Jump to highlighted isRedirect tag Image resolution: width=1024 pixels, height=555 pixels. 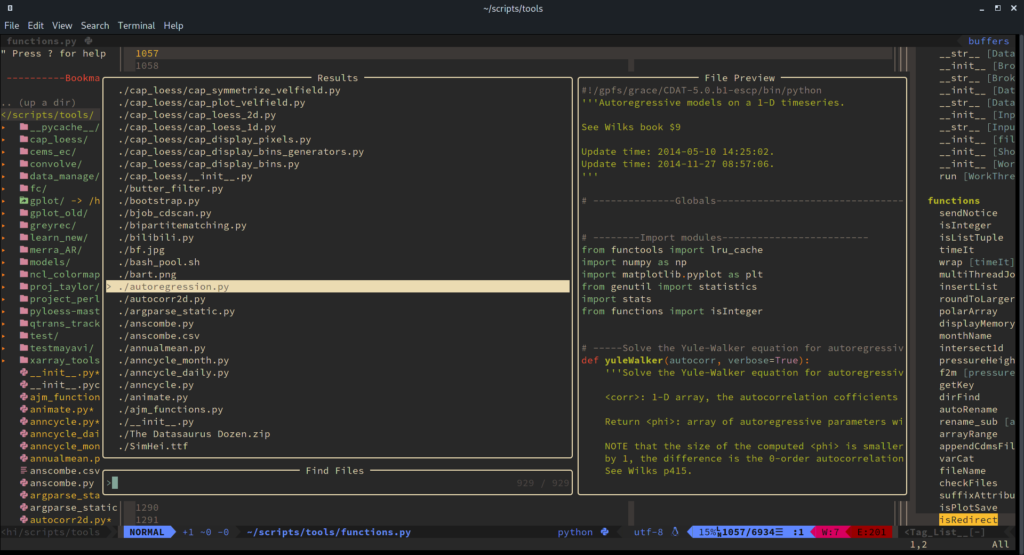(968, 520)
